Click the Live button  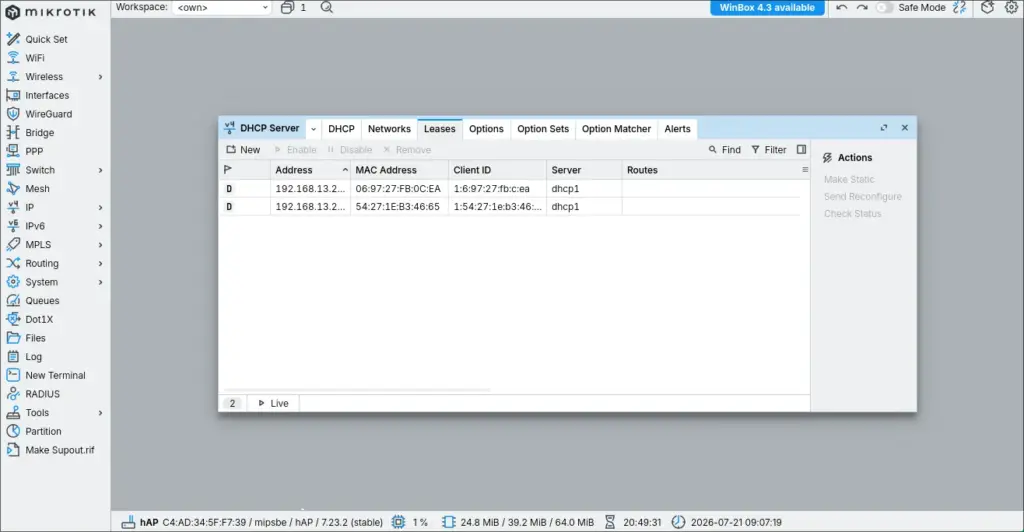(x=273, y=403)
